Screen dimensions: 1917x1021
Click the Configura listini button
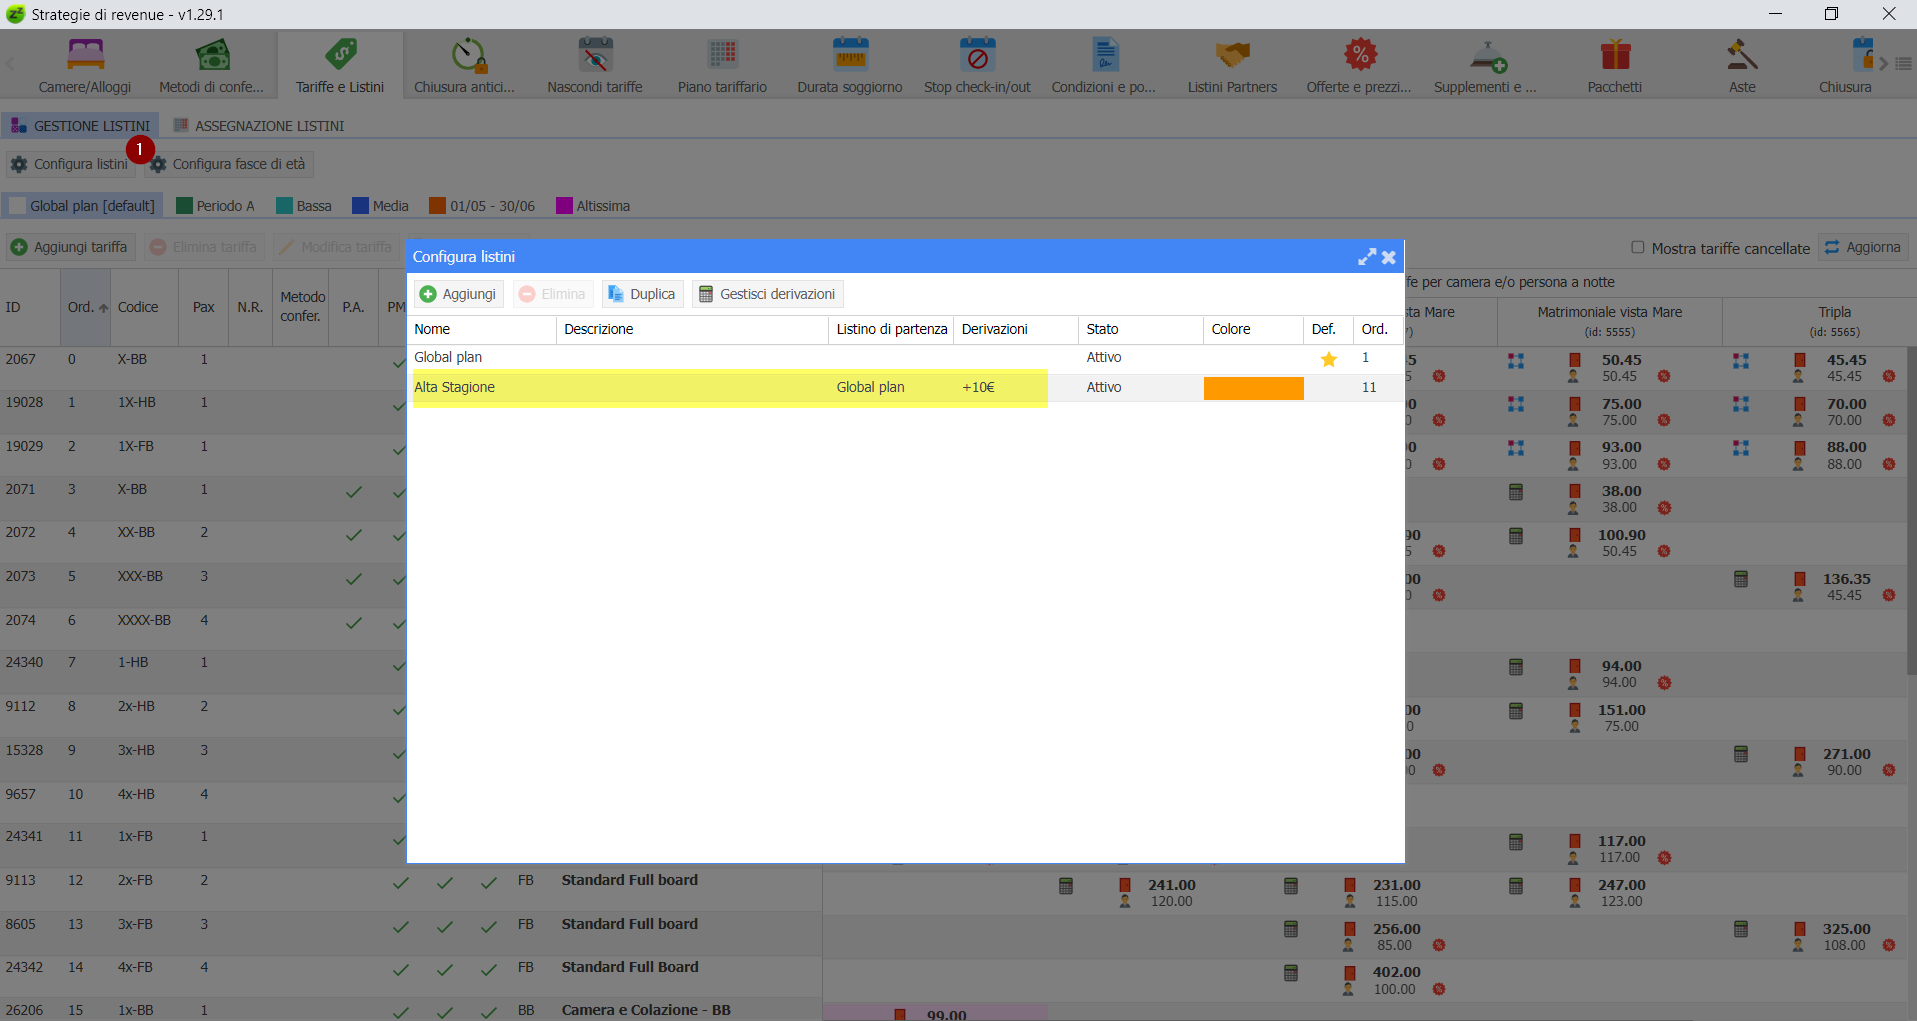70,164
